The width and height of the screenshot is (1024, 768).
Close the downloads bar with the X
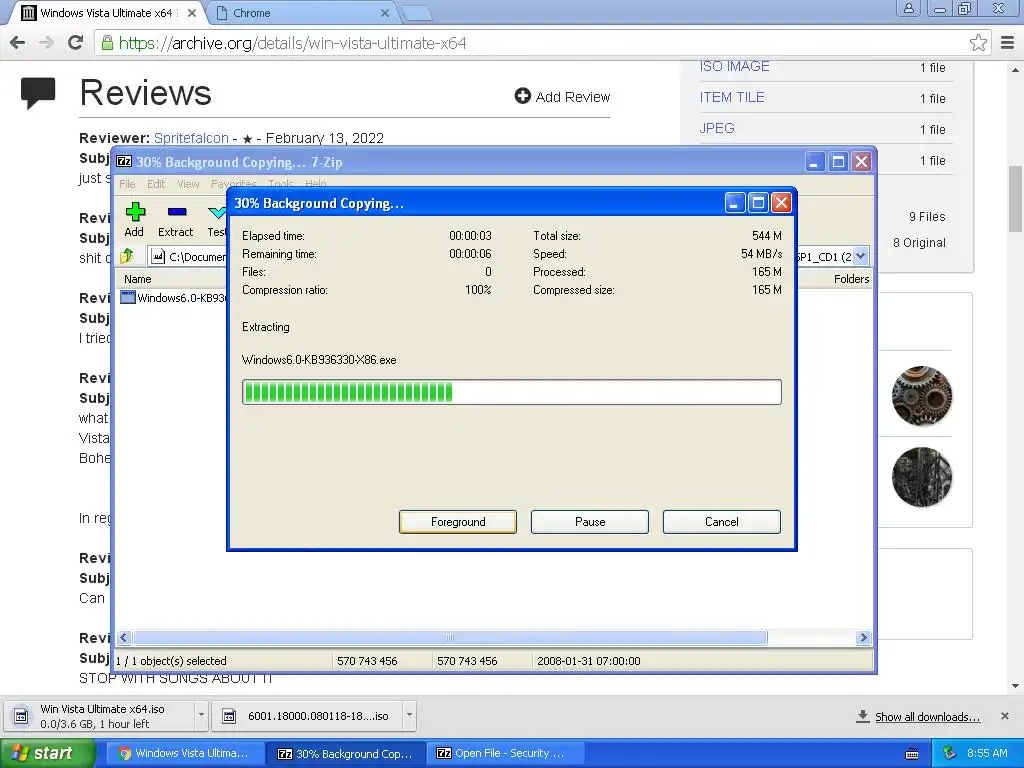[x=1005, y=716]
